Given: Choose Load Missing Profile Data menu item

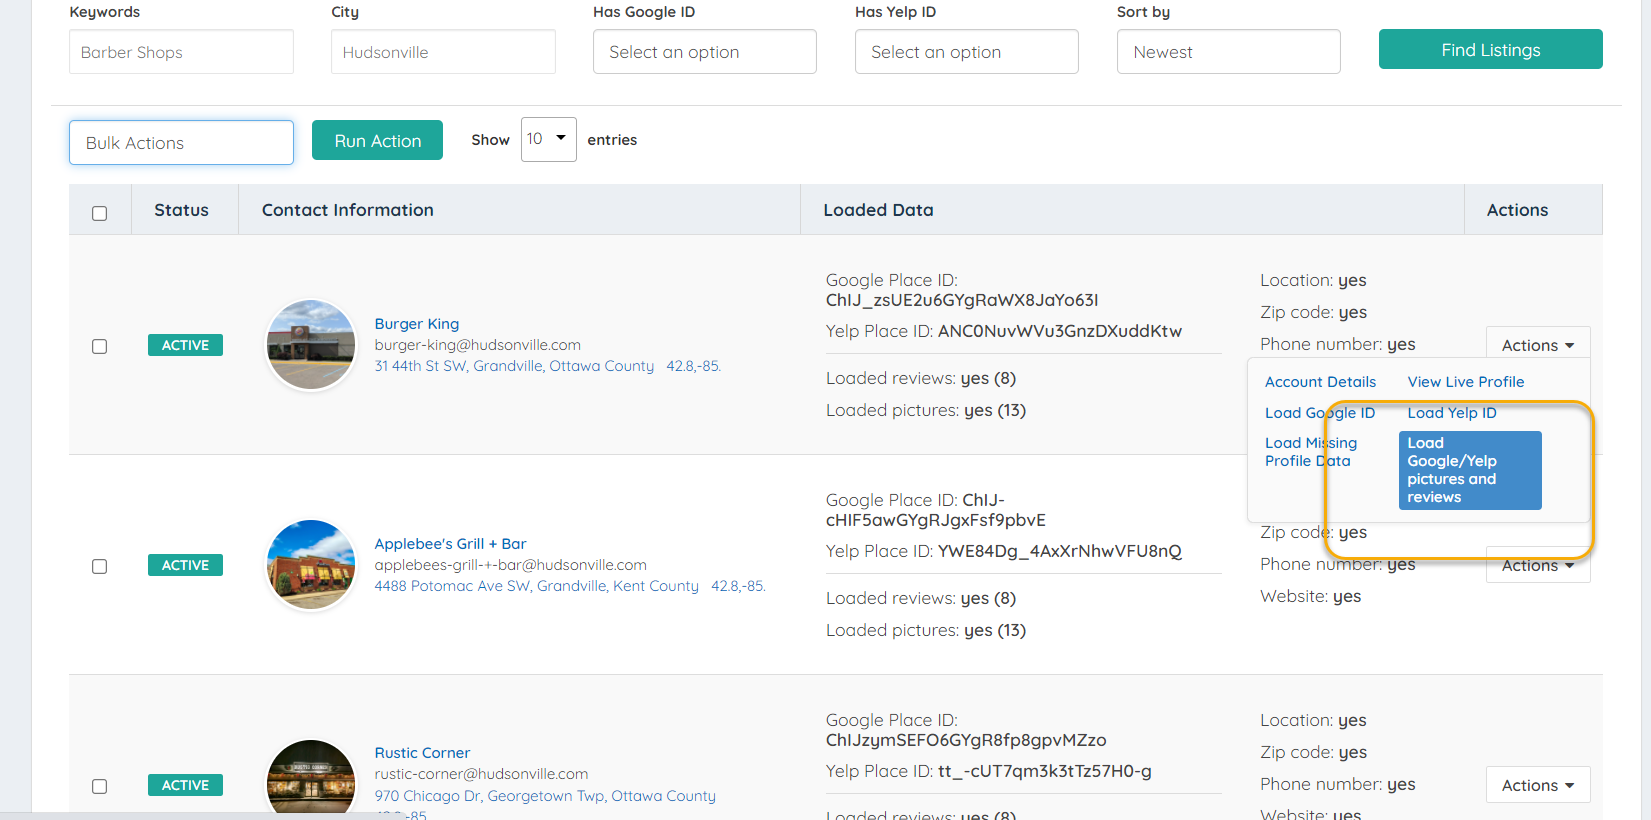Looking at the screenshot, I should [1311, 452].
